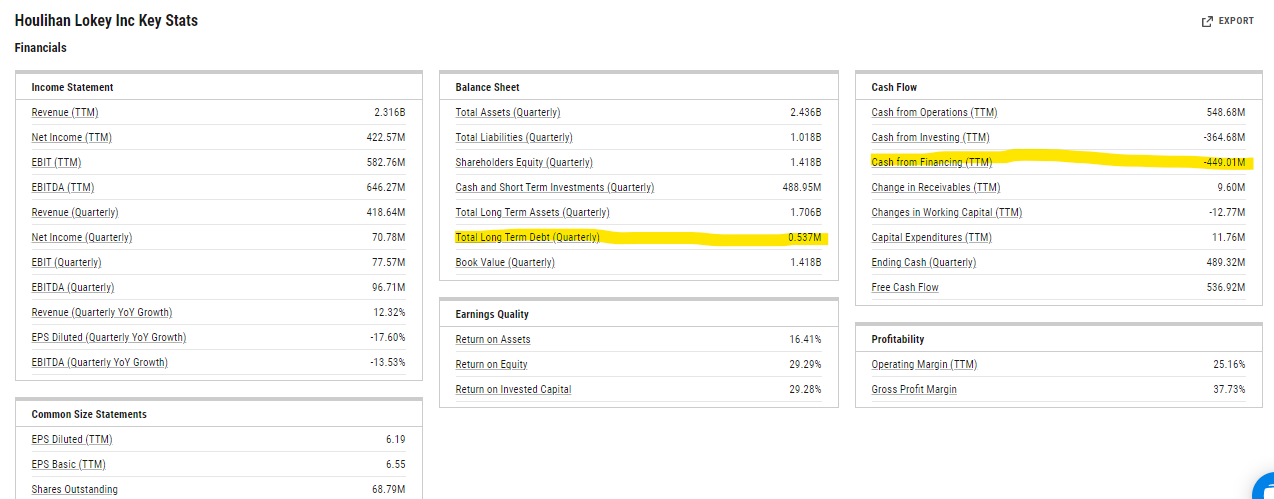Open Cash and Short Term Investments link
The width and height of the screenshot is (1274, 499).
555,187
